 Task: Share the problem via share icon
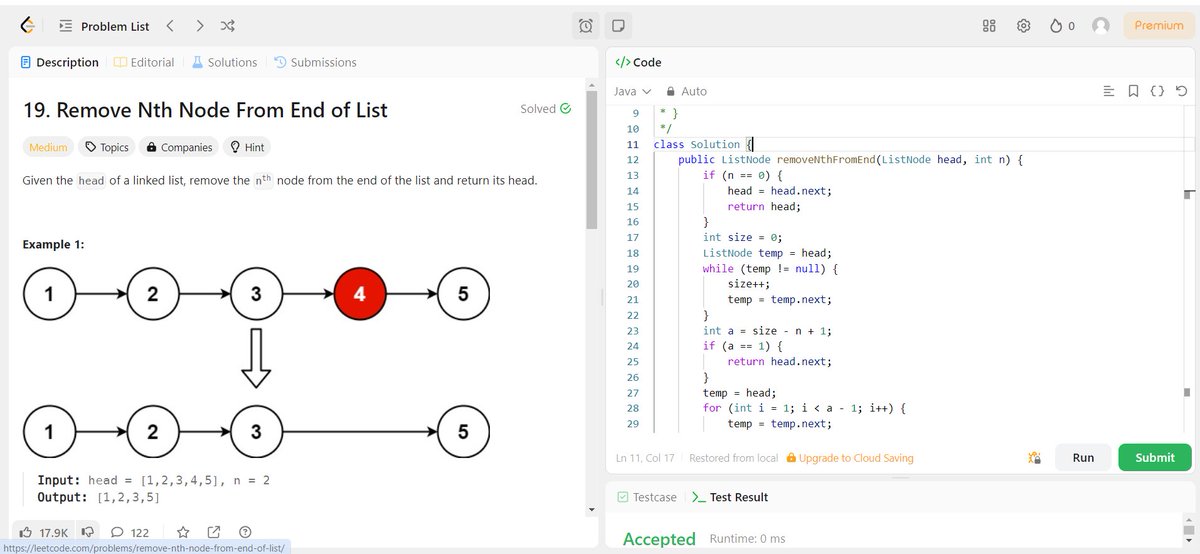(214, 532)
